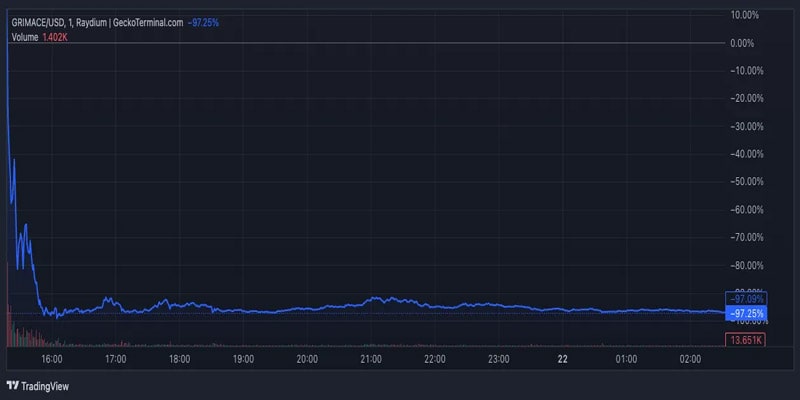Image resolution: width=800 pixels, height=400 pixels.
Task: Click the -97.25% change value in header
Action: (203, 23)
